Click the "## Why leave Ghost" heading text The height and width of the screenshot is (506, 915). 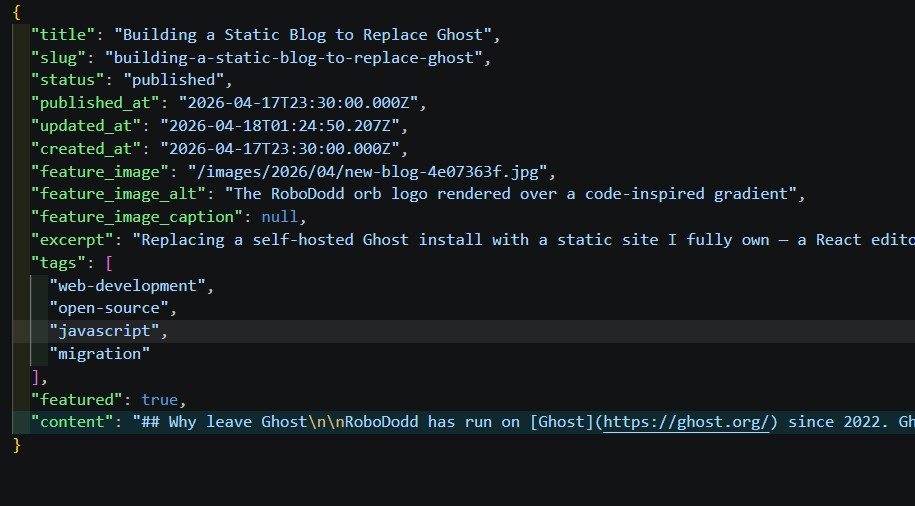coord(224,422)
